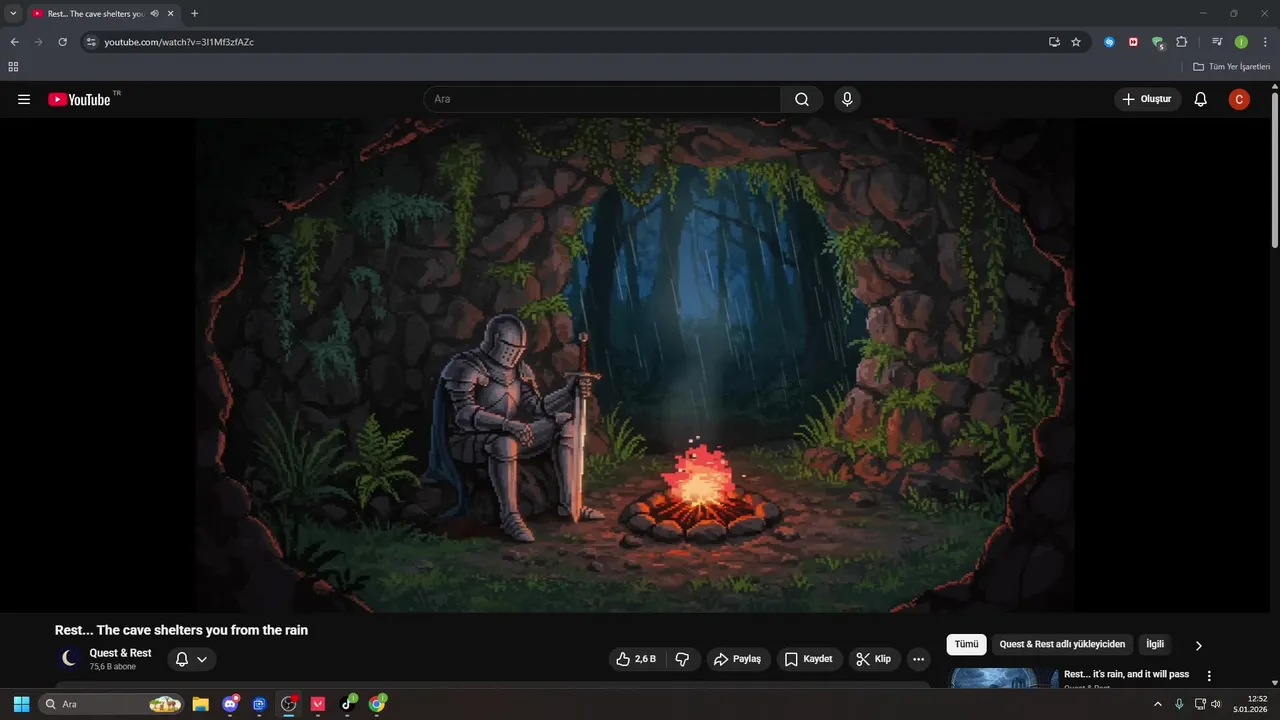The image size is (1280, 720).
Task: Open the account avatar menu labeled C
Action: (1239, 99)
